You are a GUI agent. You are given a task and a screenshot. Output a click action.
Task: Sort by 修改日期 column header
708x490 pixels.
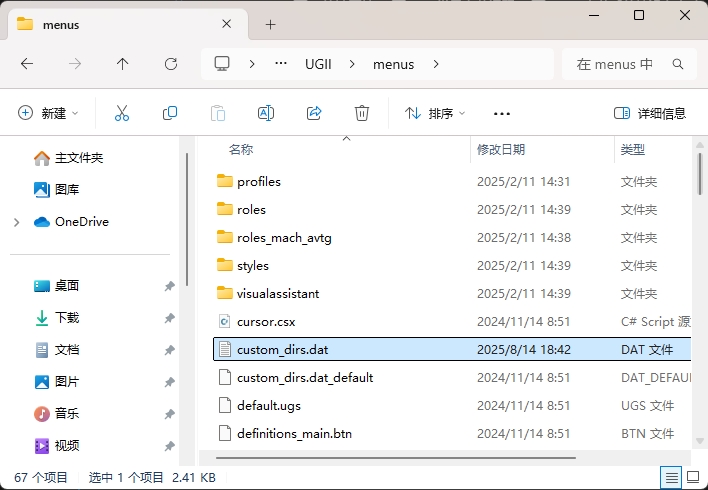pyautogui.click(x=501, y=149)
